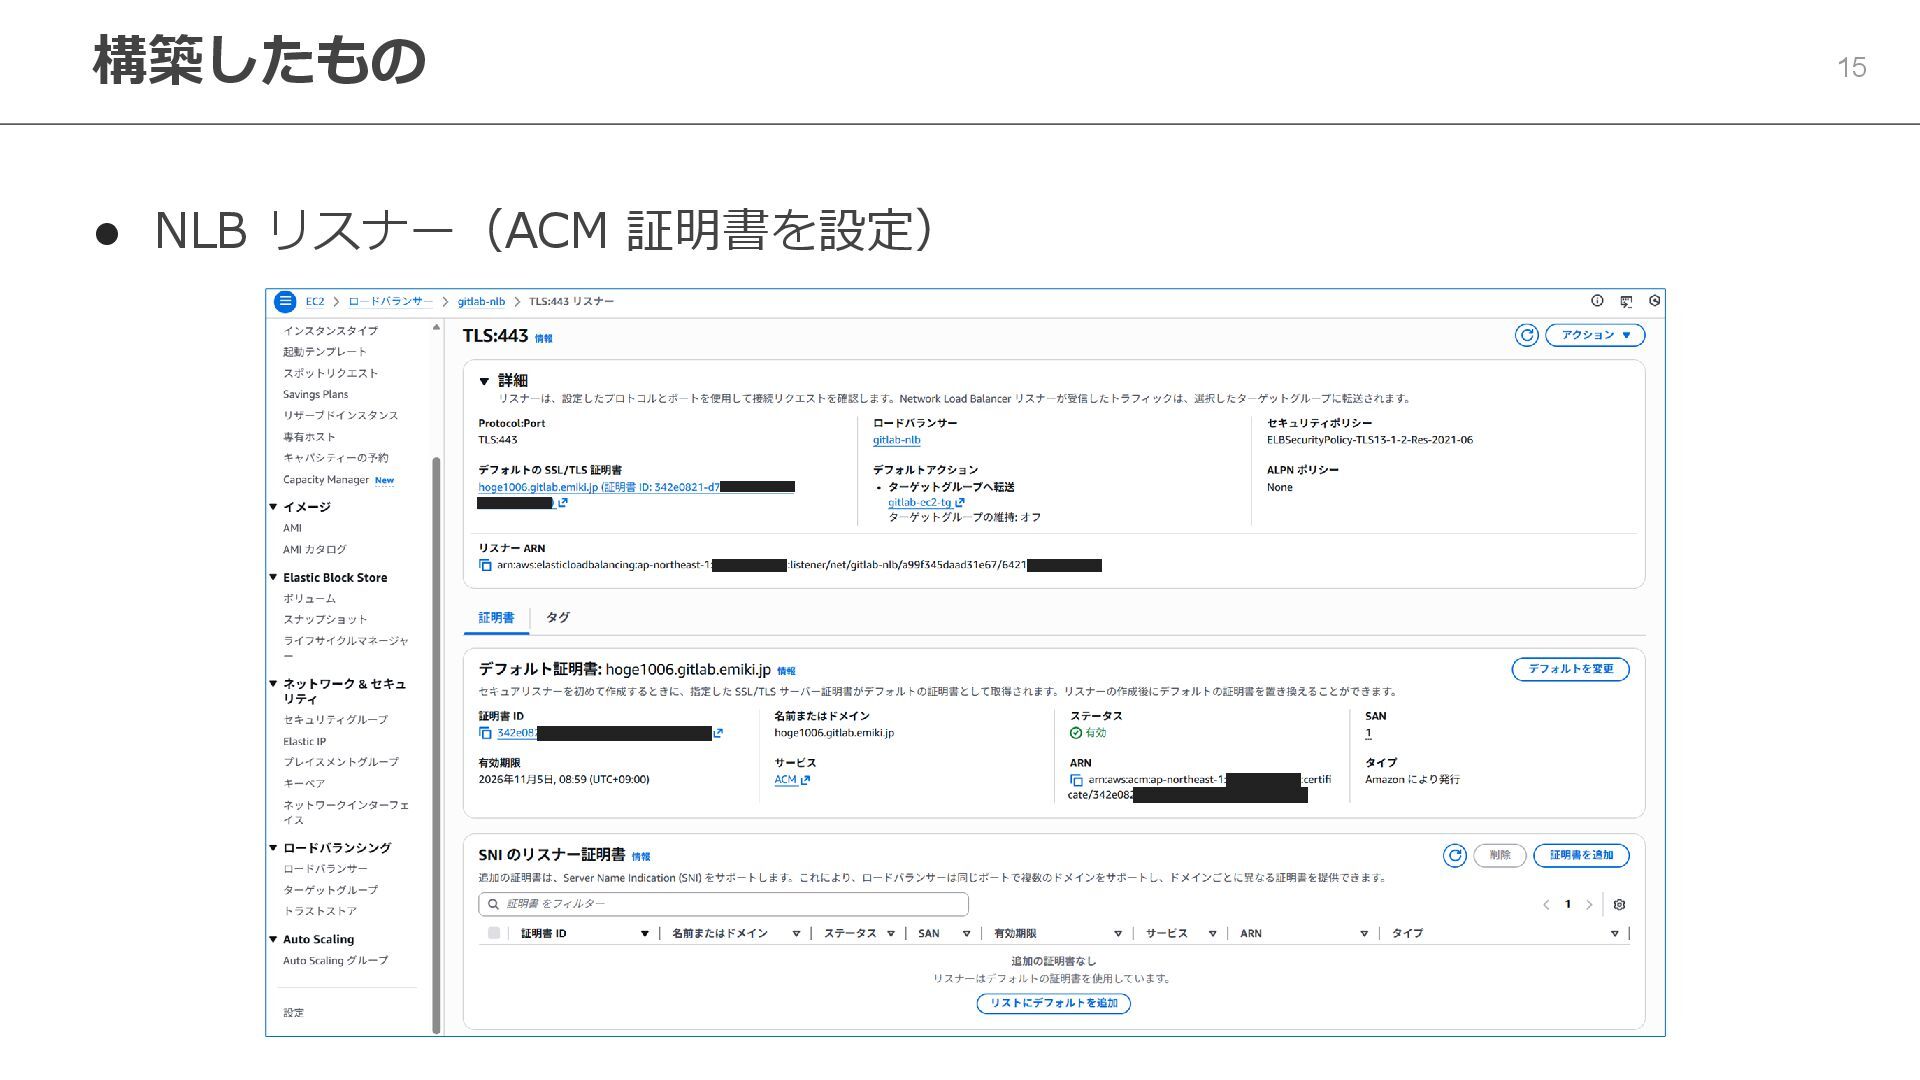
Task: Open the hamburger navigation menu icon
Action: pos(285,301)
